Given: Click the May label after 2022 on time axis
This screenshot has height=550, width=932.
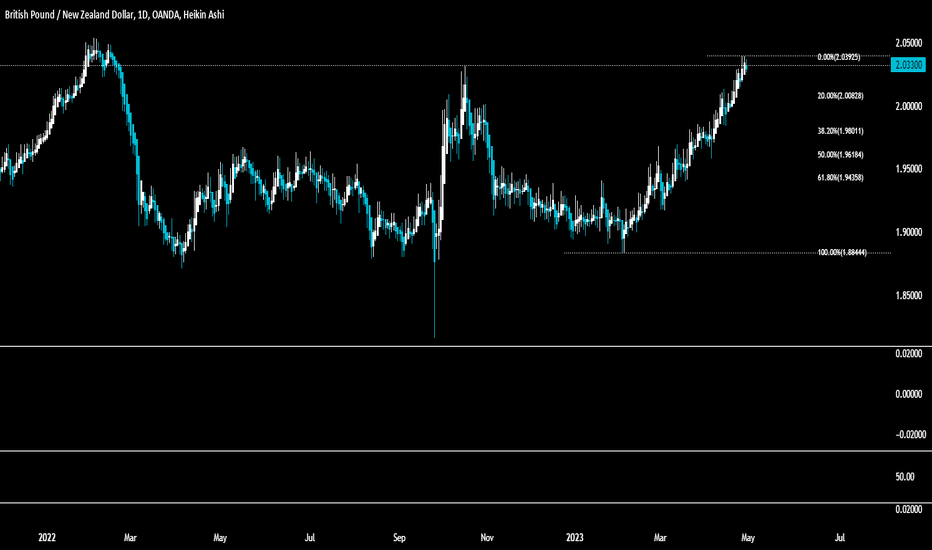Looking at the screenshot, I should pyautogui.click(x=220, y=538).
